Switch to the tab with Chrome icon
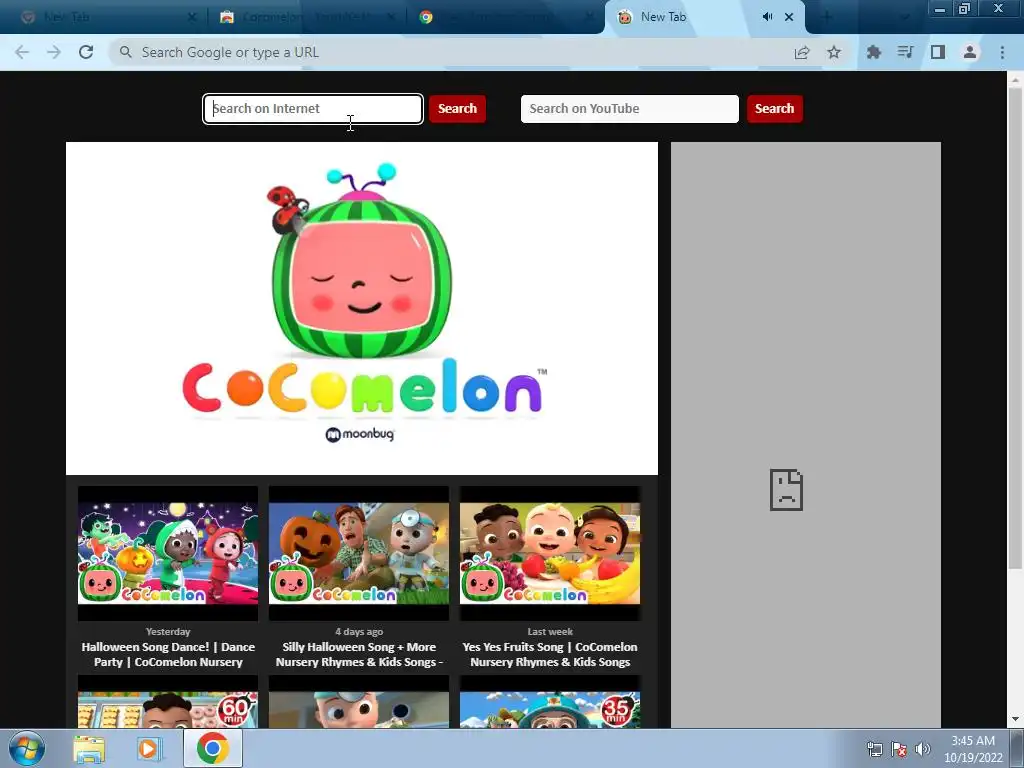Image resolution: width=1024 pixels, height=768 pixels. pos(505,18)
